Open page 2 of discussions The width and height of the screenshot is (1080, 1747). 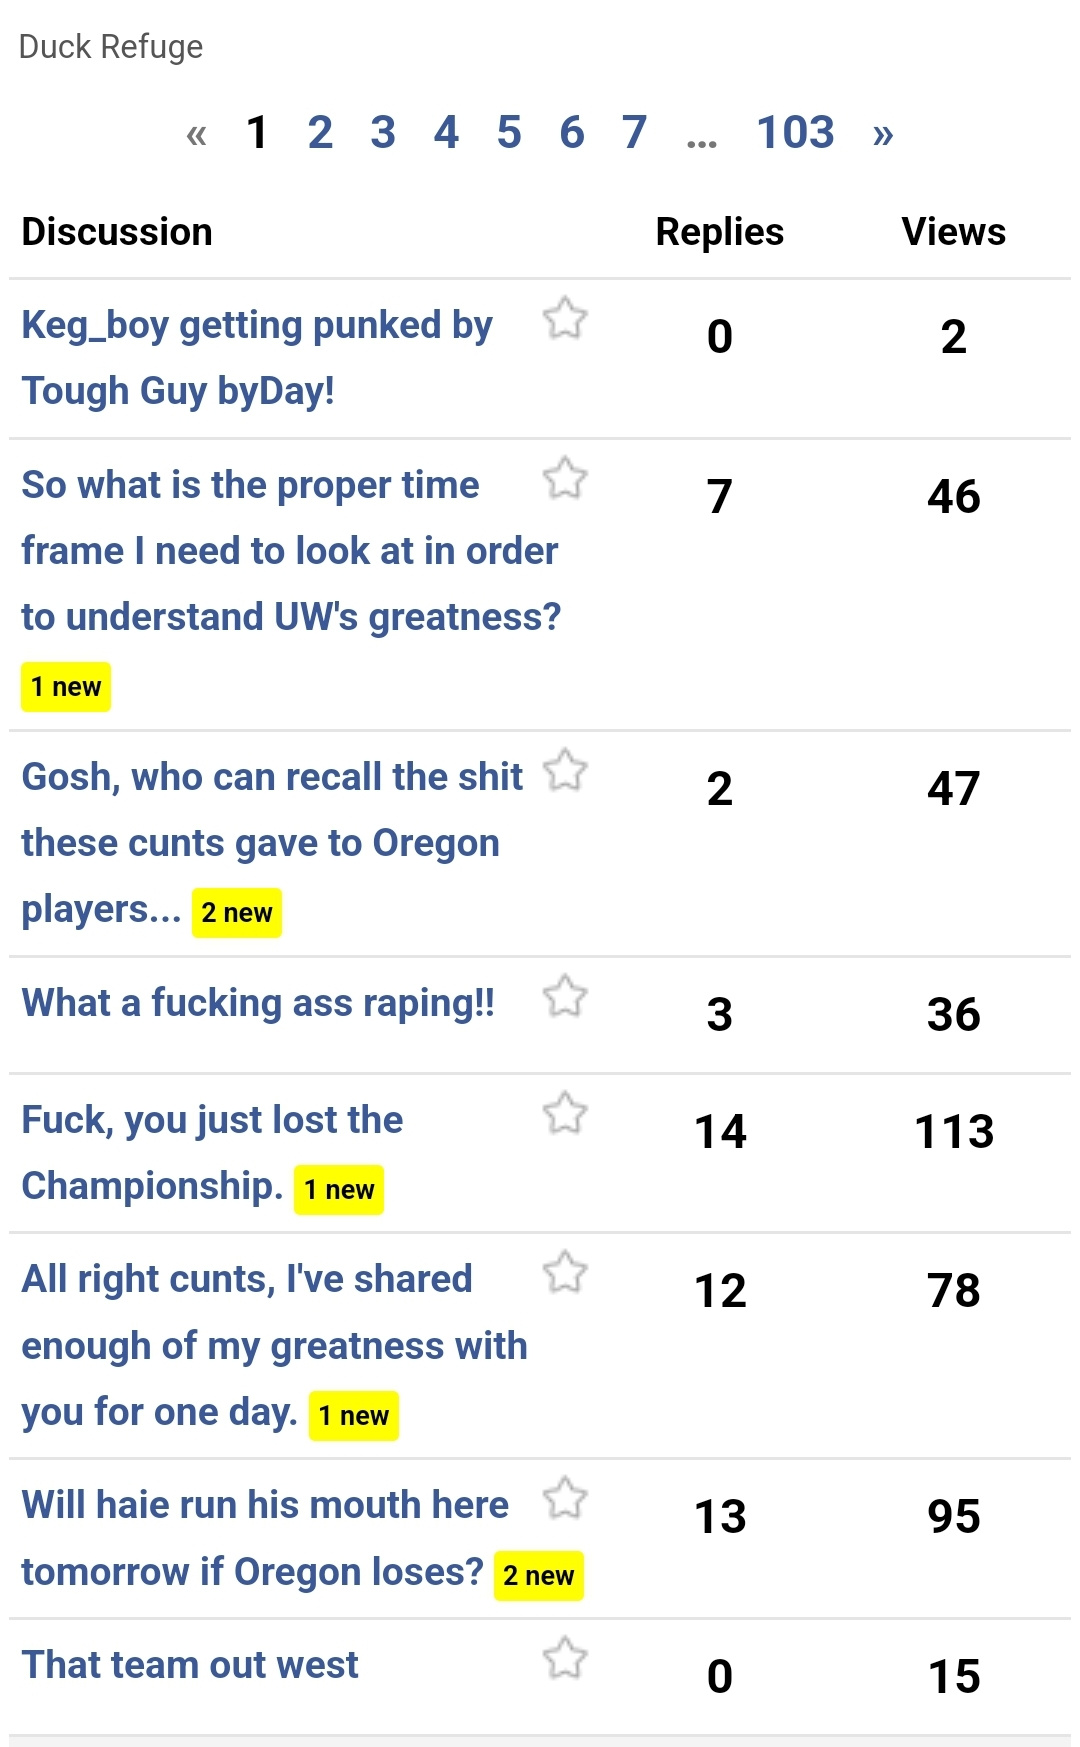320,133
